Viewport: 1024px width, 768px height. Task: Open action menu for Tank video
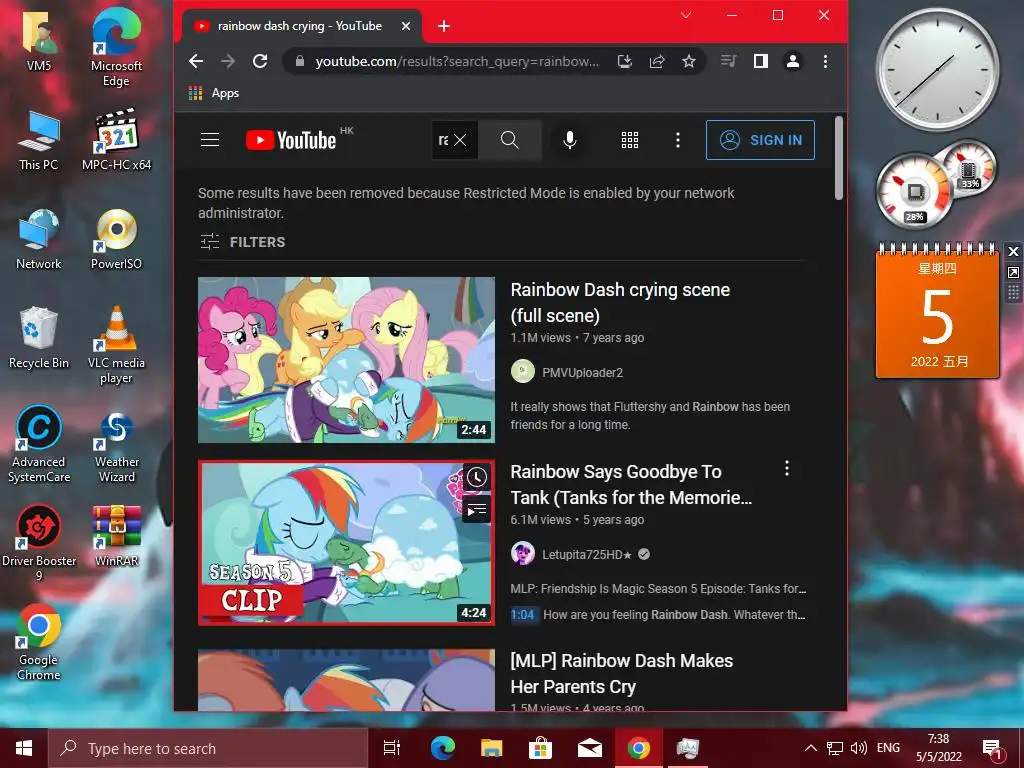786,468
